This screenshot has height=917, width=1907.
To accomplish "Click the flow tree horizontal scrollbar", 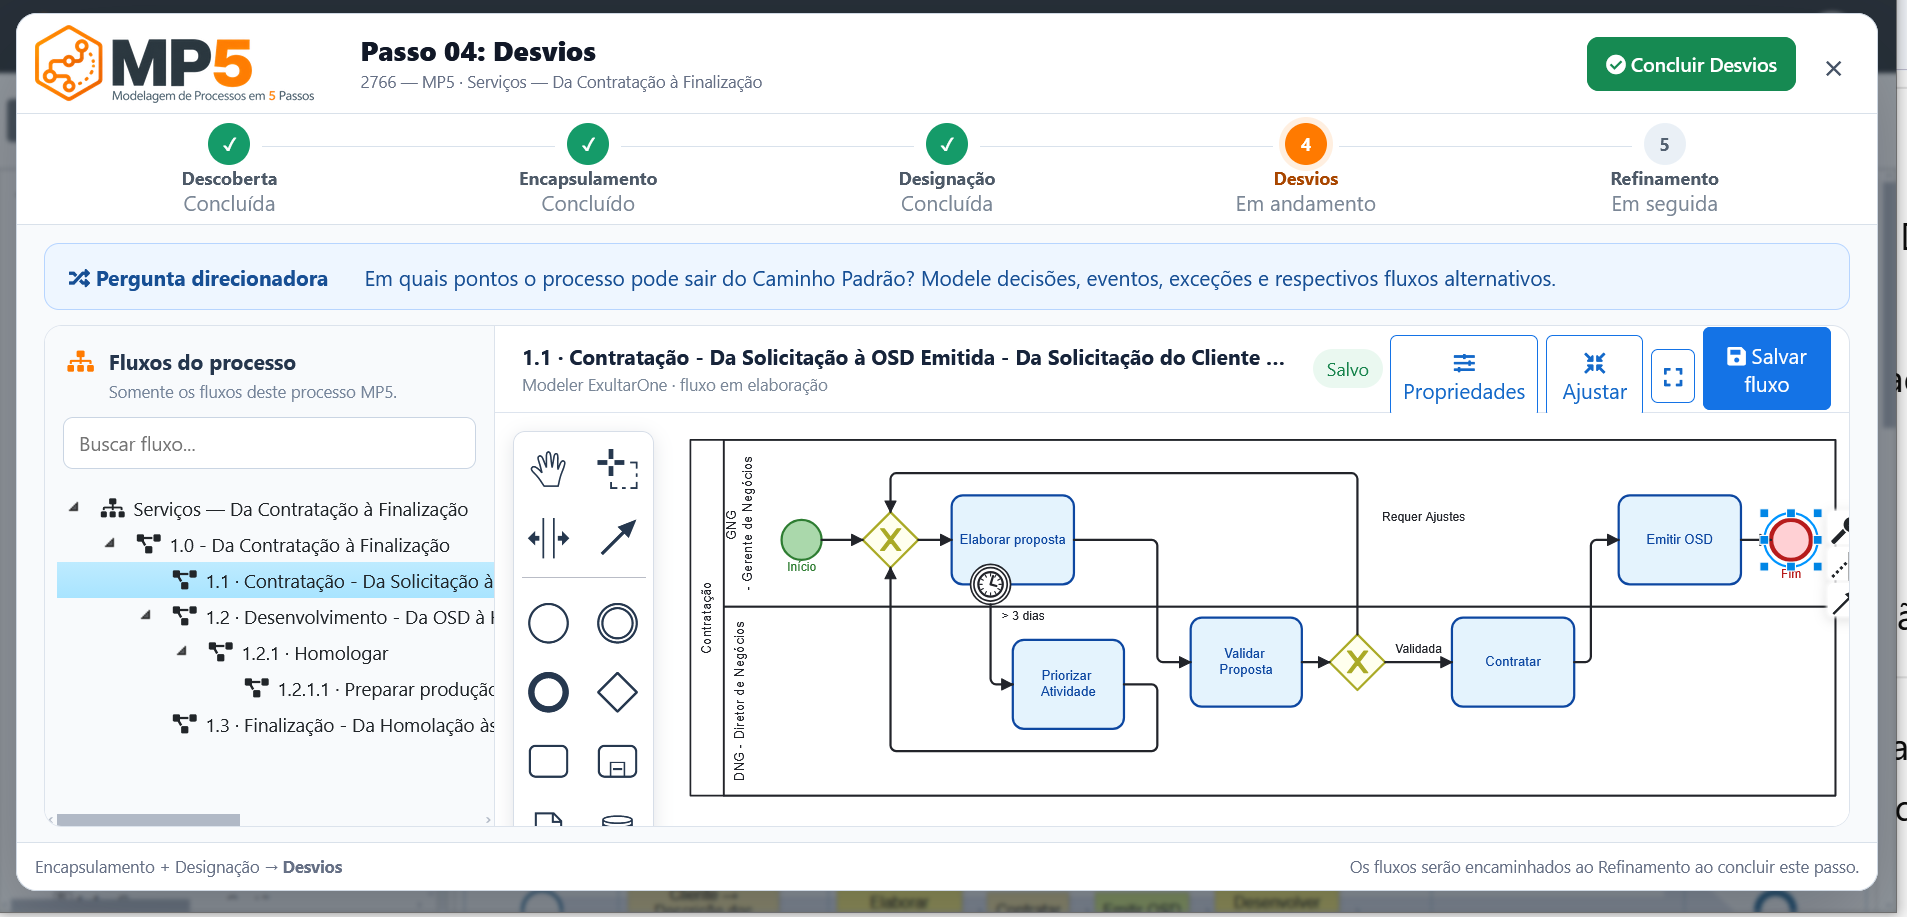I will [148, 820].
